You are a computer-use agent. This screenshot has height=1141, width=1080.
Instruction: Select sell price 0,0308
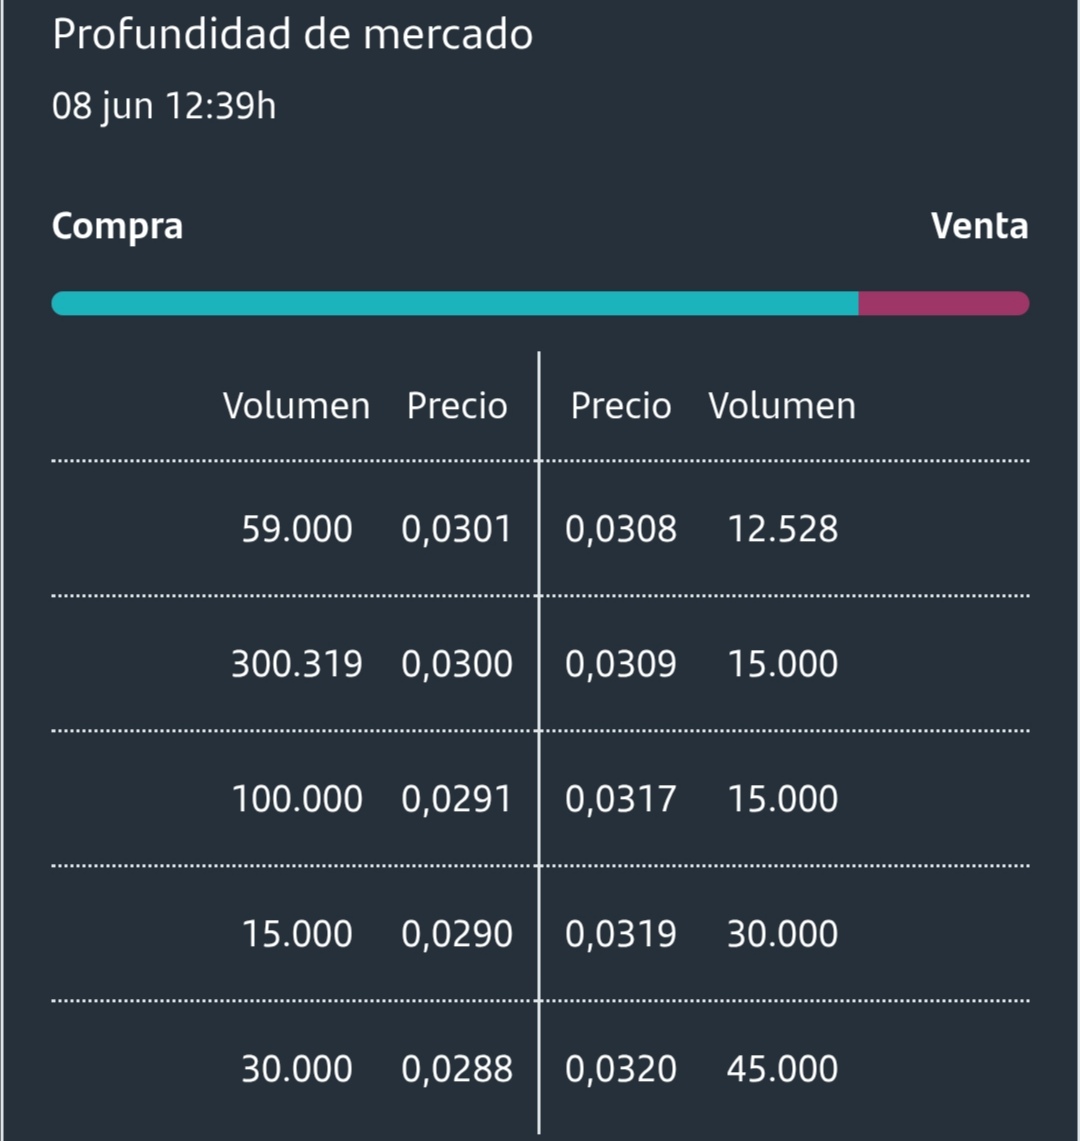click(x=621, y=529)
